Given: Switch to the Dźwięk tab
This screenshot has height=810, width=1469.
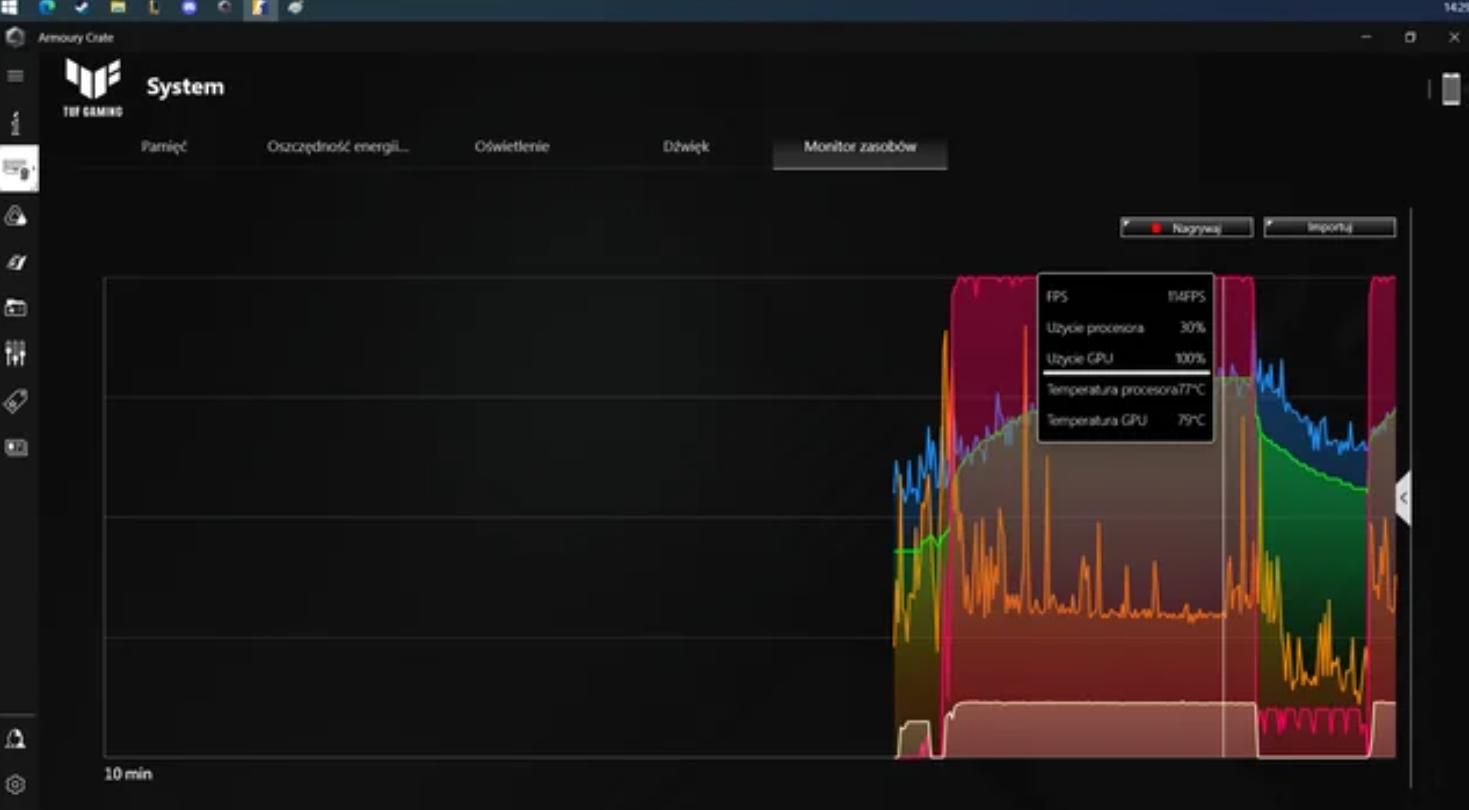Looking at the screenshot, I should pyautogui.click(x=686, y=146).
